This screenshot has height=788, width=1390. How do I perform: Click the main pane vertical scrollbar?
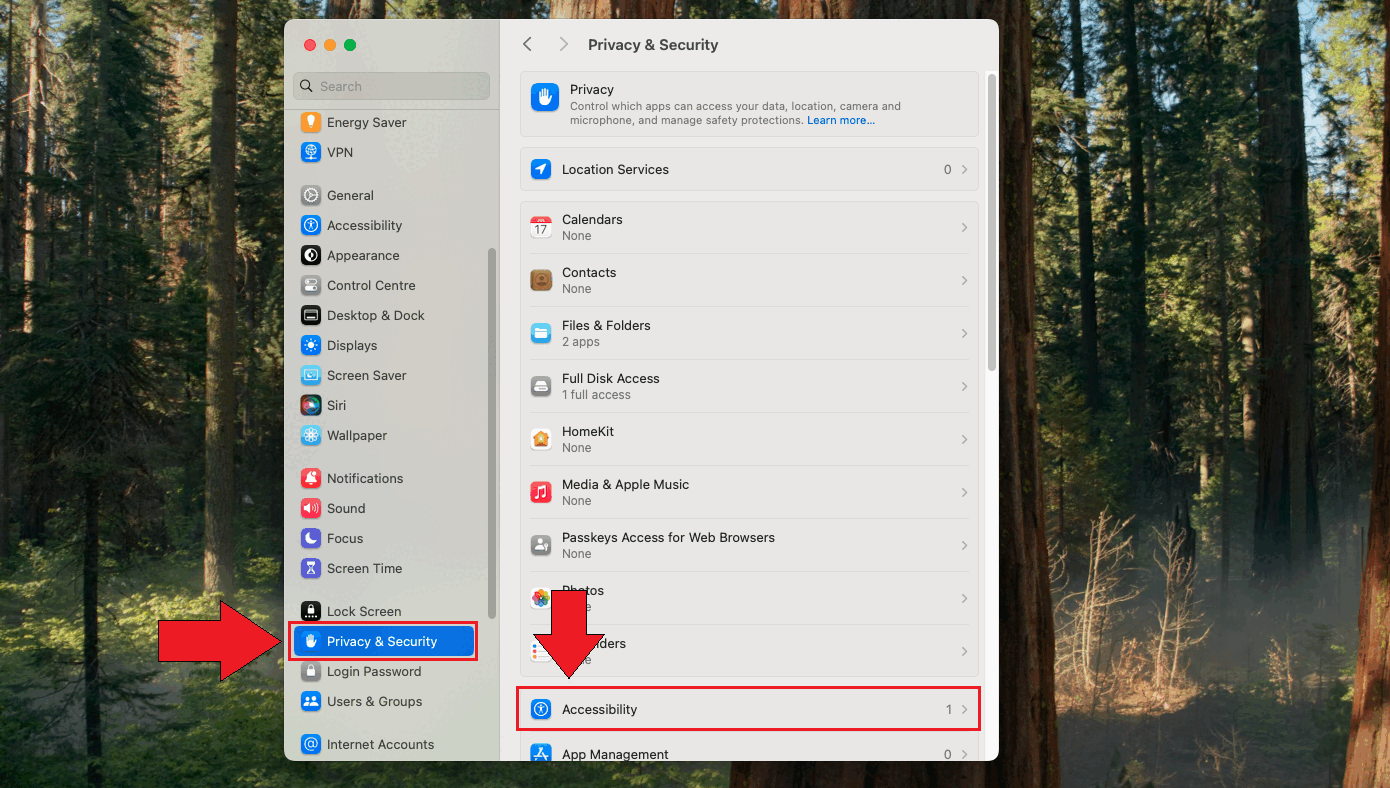pos(991,220)
